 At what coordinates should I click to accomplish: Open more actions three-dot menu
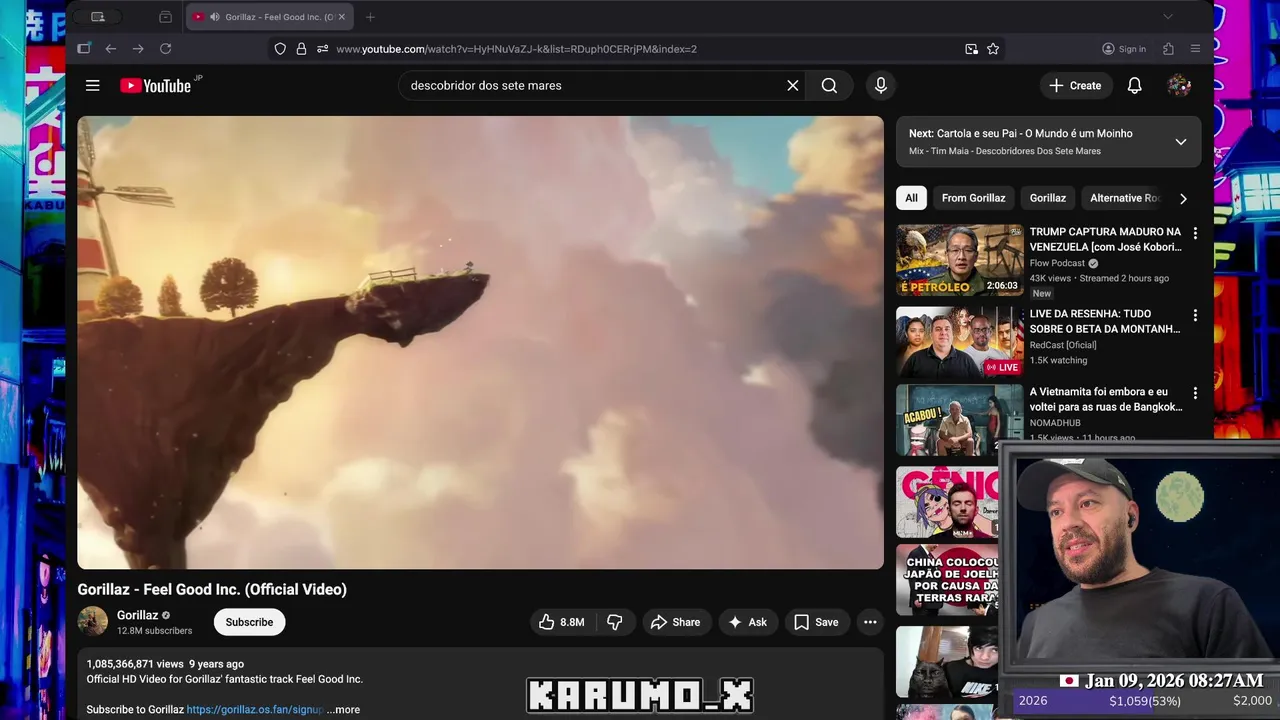(x=870, y=622)
